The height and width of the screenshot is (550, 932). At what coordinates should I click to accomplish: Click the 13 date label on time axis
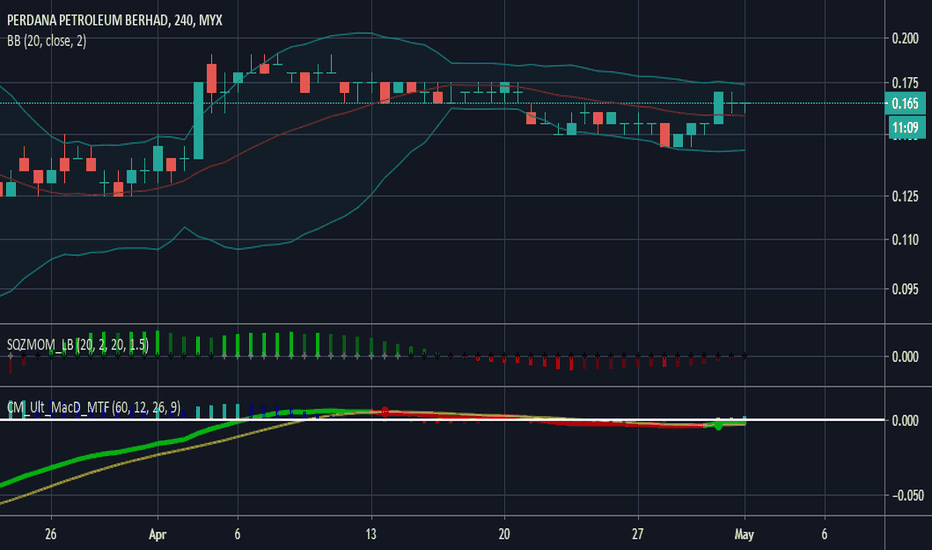coord(371,534)
